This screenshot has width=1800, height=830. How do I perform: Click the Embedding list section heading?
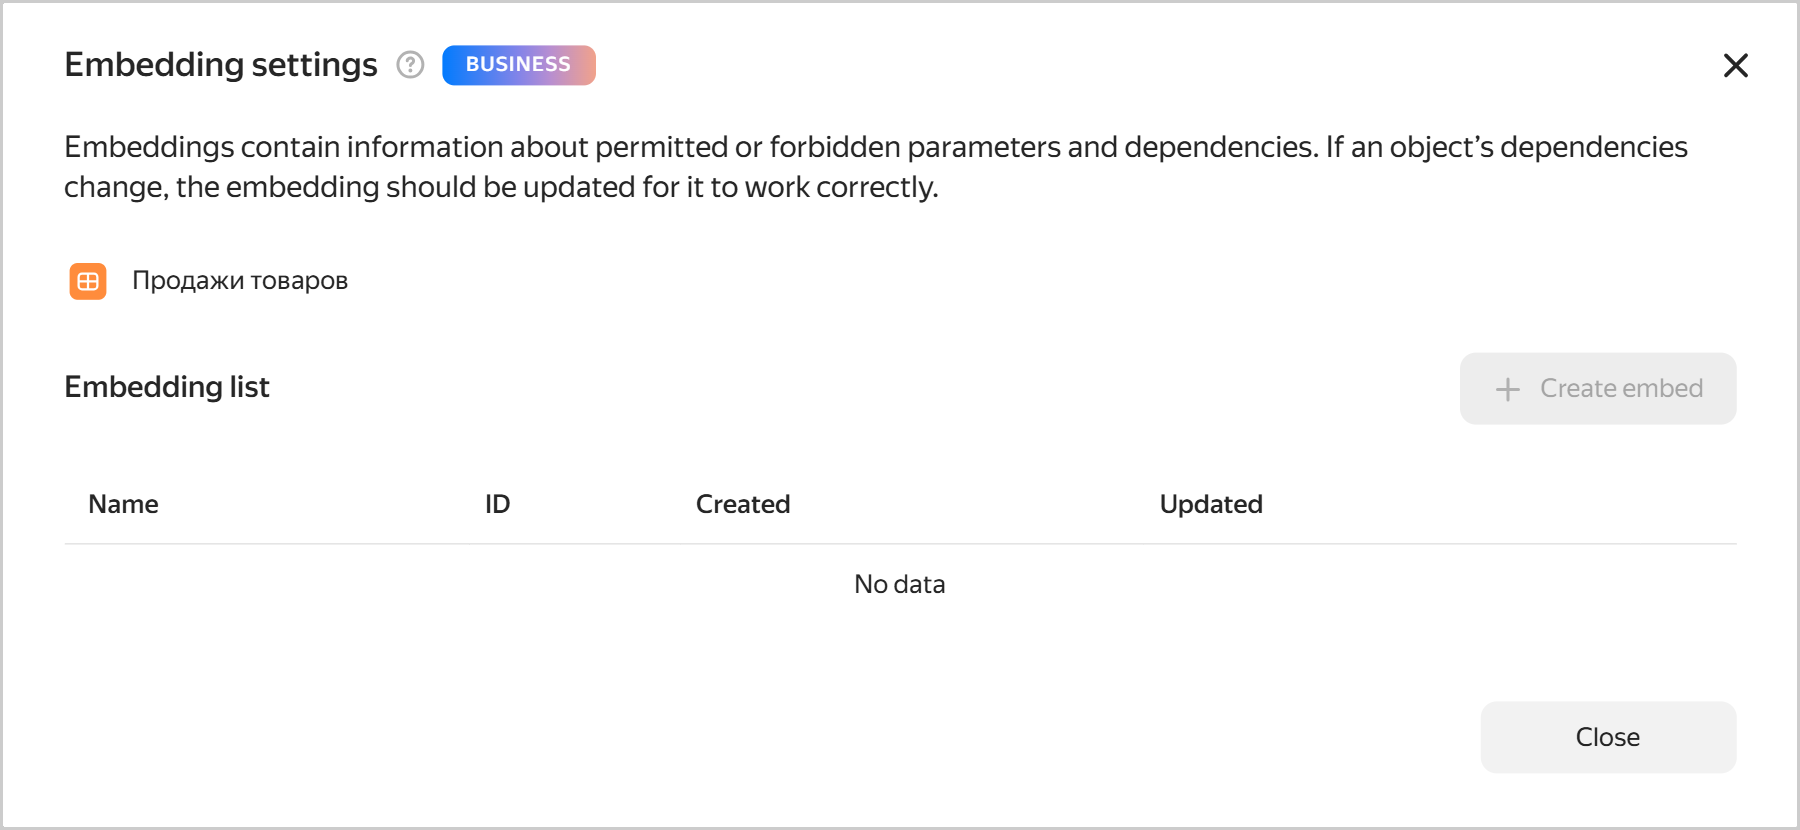pos(167,387)
